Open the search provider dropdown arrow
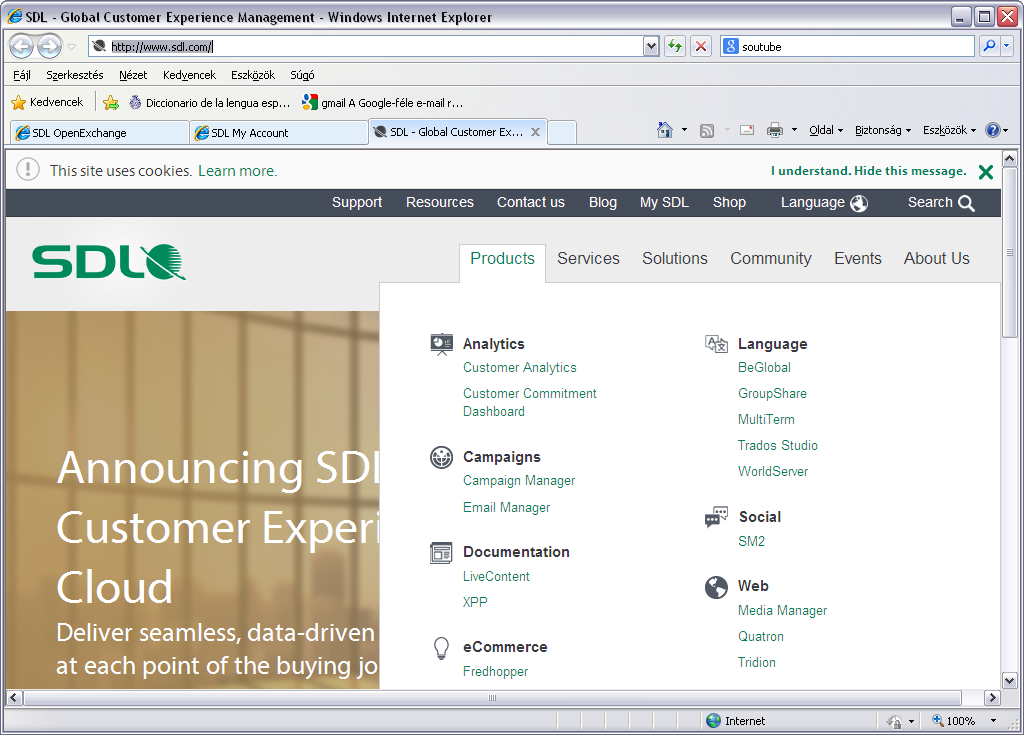The image size is (1024, 735). [1006, 46]
